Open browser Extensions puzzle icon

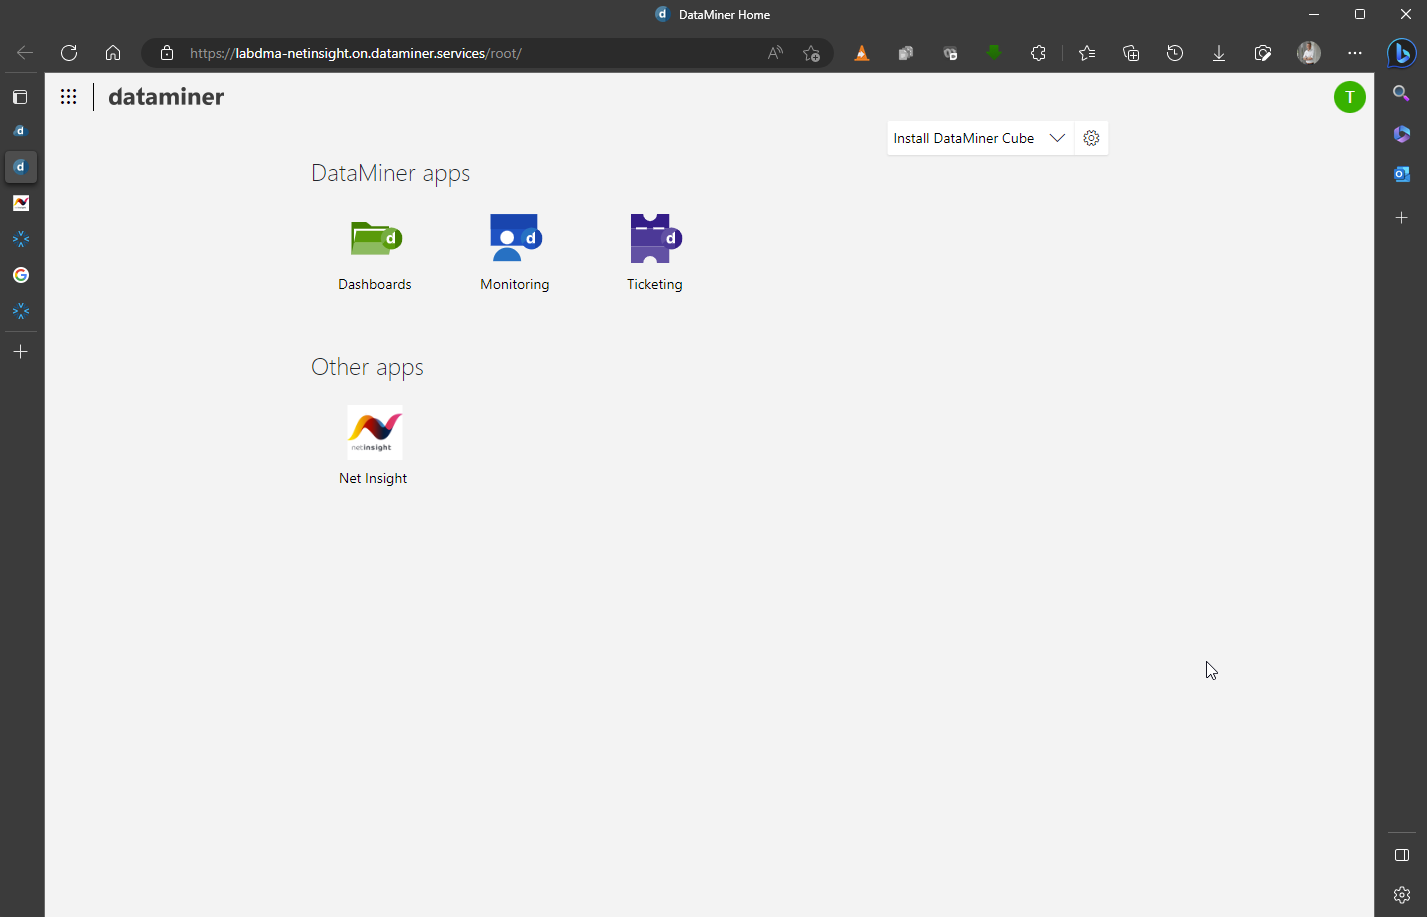click(x=1038, y=53)
